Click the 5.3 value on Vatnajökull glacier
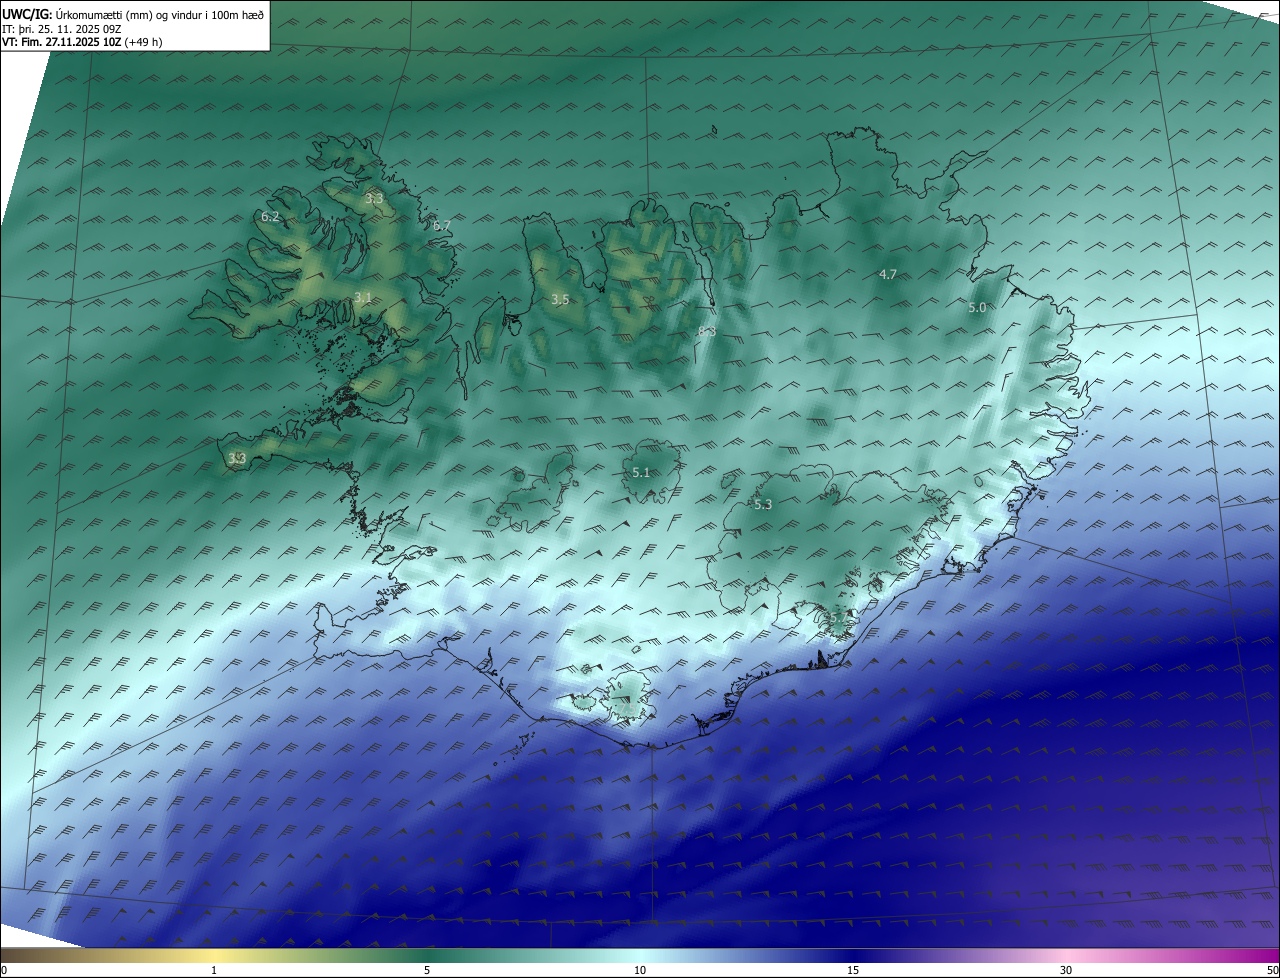 763,504
